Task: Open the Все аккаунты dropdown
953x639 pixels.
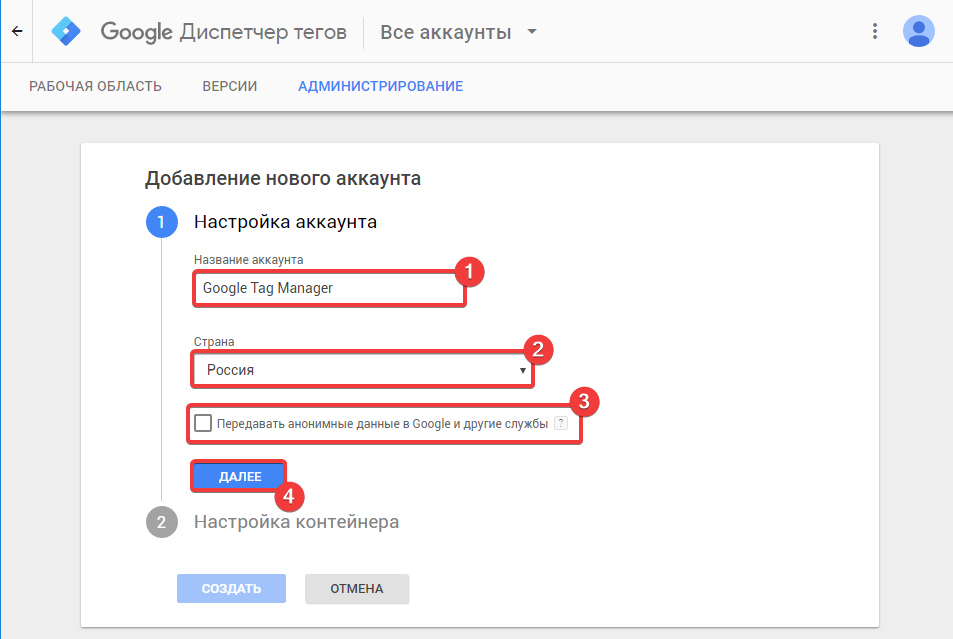Action: (457, 31)
